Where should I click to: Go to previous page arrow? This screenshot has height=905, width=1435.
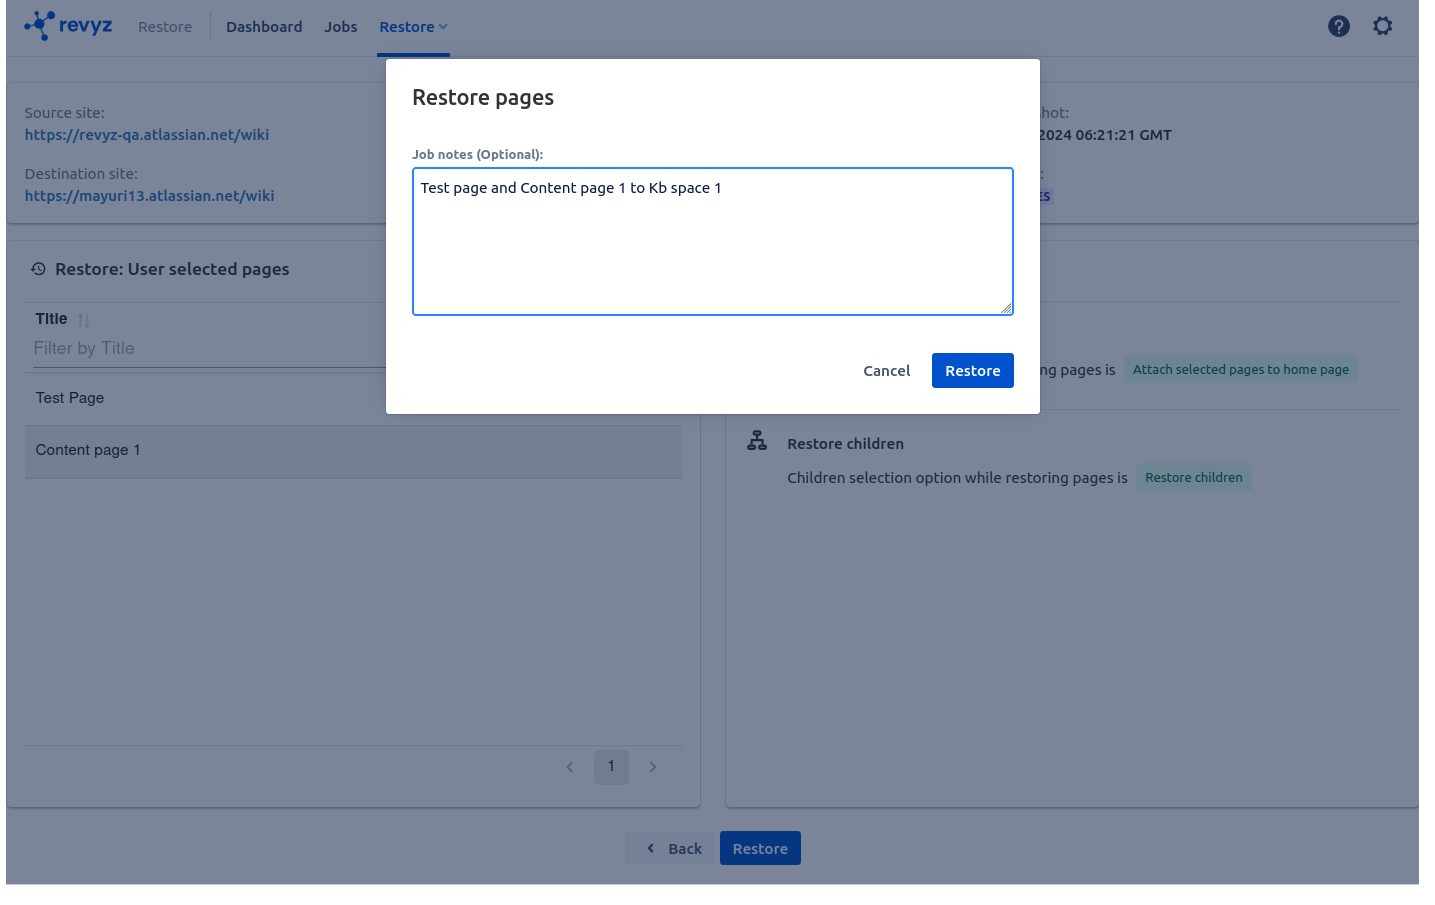coord(570,767)
